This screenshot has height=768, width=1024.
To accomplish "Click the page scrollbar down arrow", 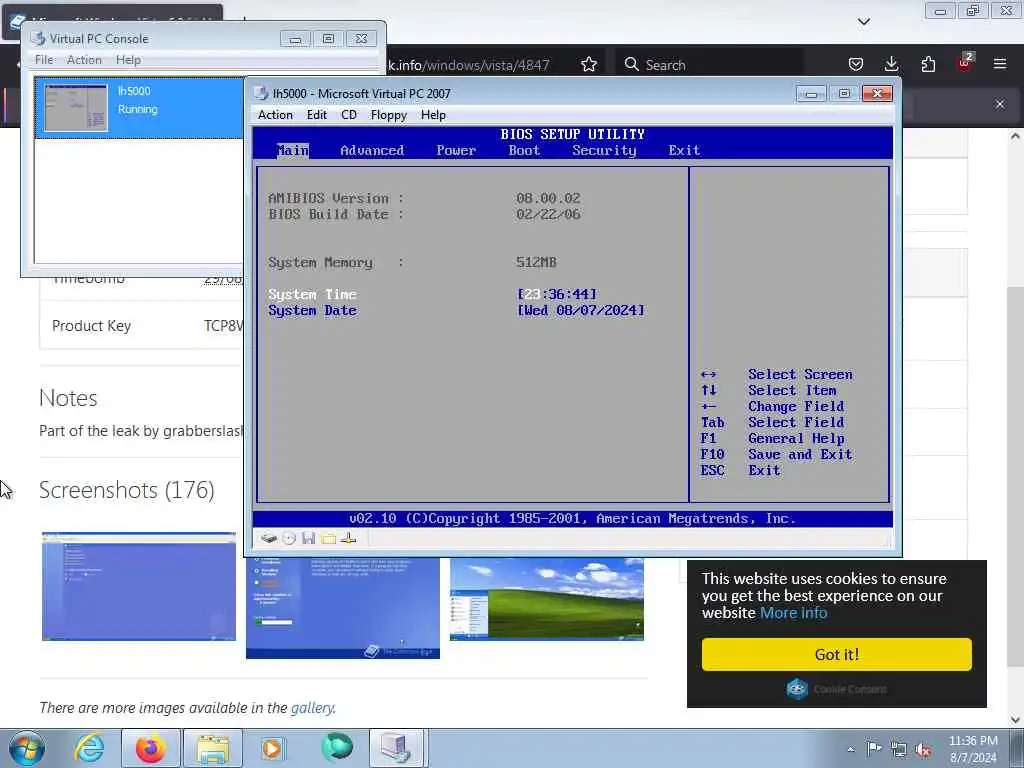I will (1015, 720).
